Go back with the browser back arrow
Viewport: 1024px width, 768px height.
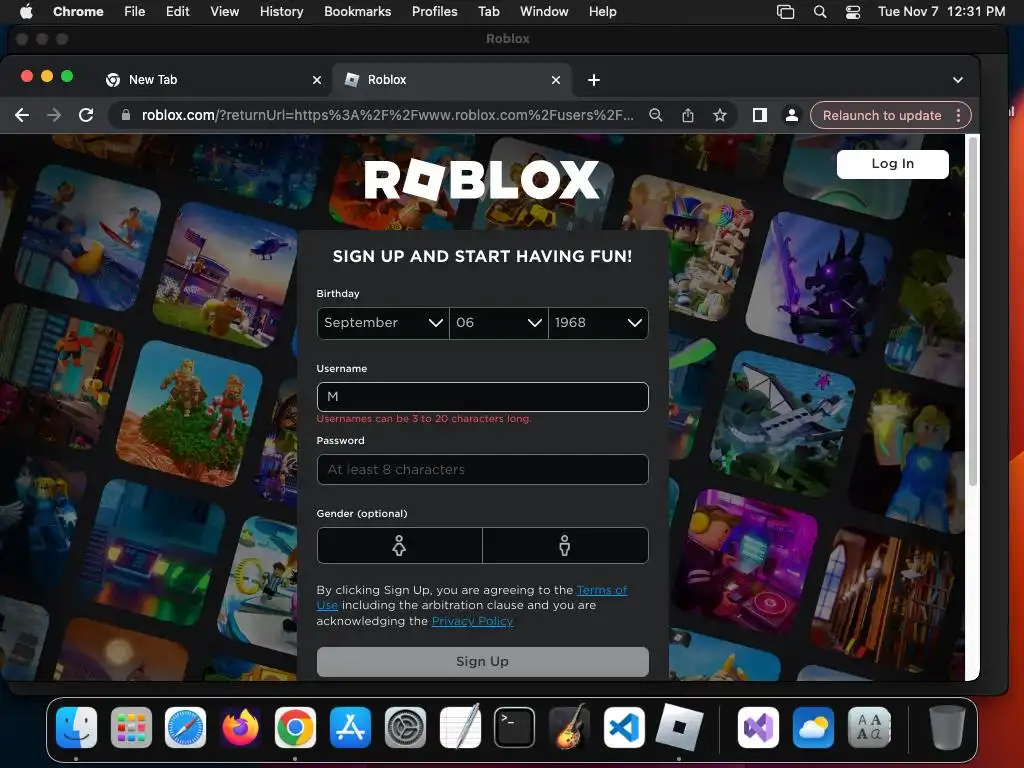point(22,116)
